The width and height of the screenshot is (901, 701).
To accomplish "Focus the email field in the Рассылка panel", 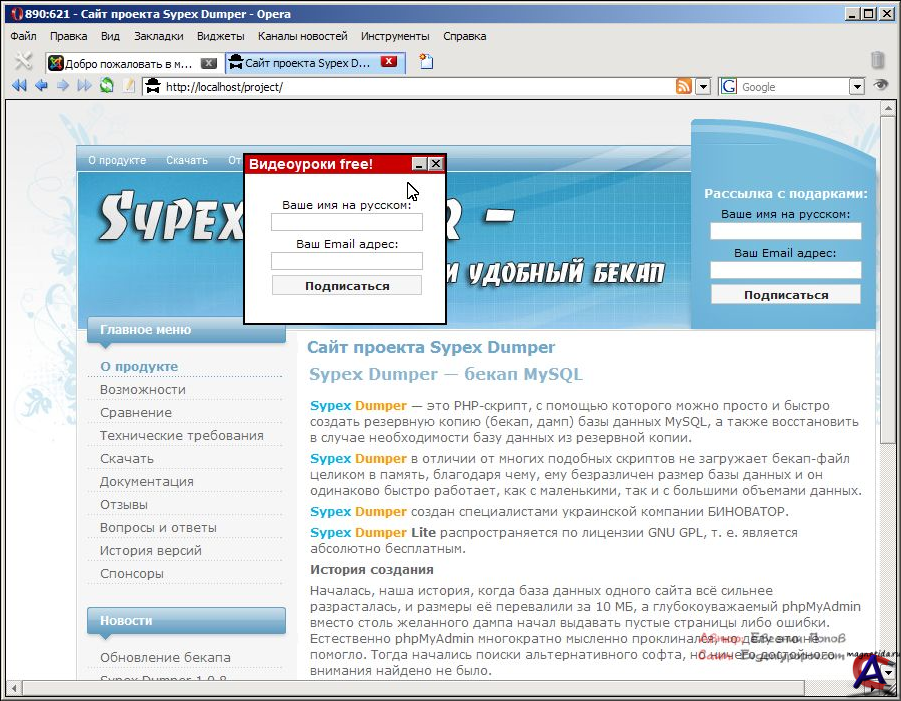I will click(x=785, y=270).
